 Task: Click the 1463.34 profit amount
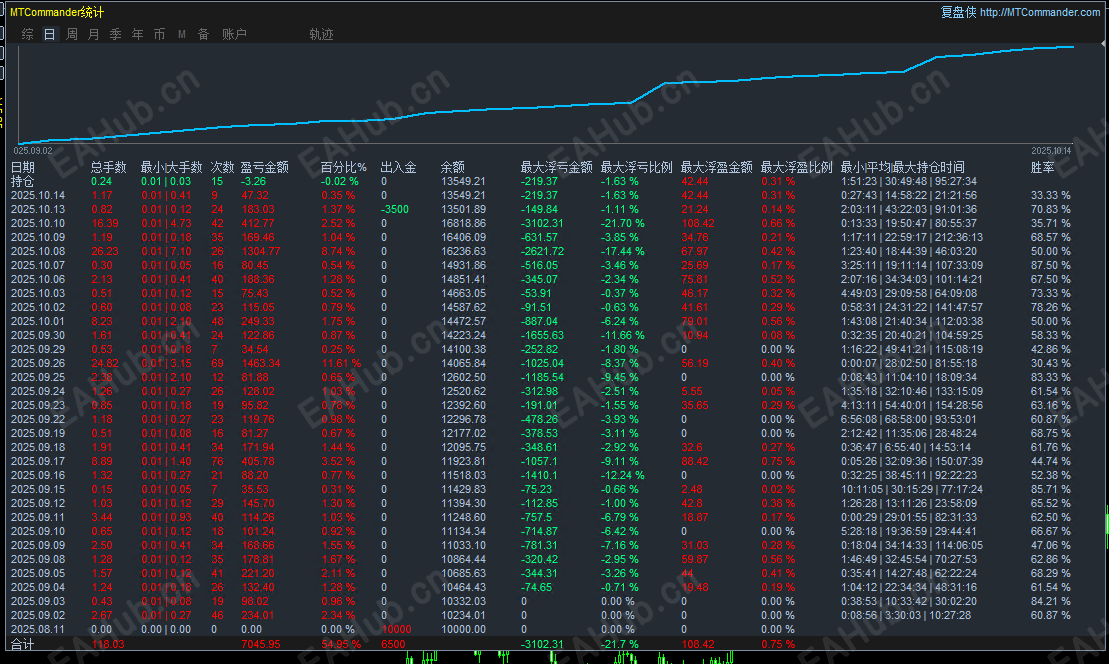260,363
